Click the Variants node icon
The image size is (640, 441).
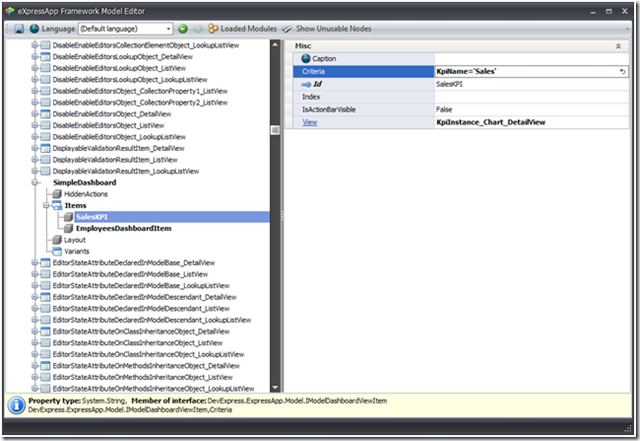57,251
